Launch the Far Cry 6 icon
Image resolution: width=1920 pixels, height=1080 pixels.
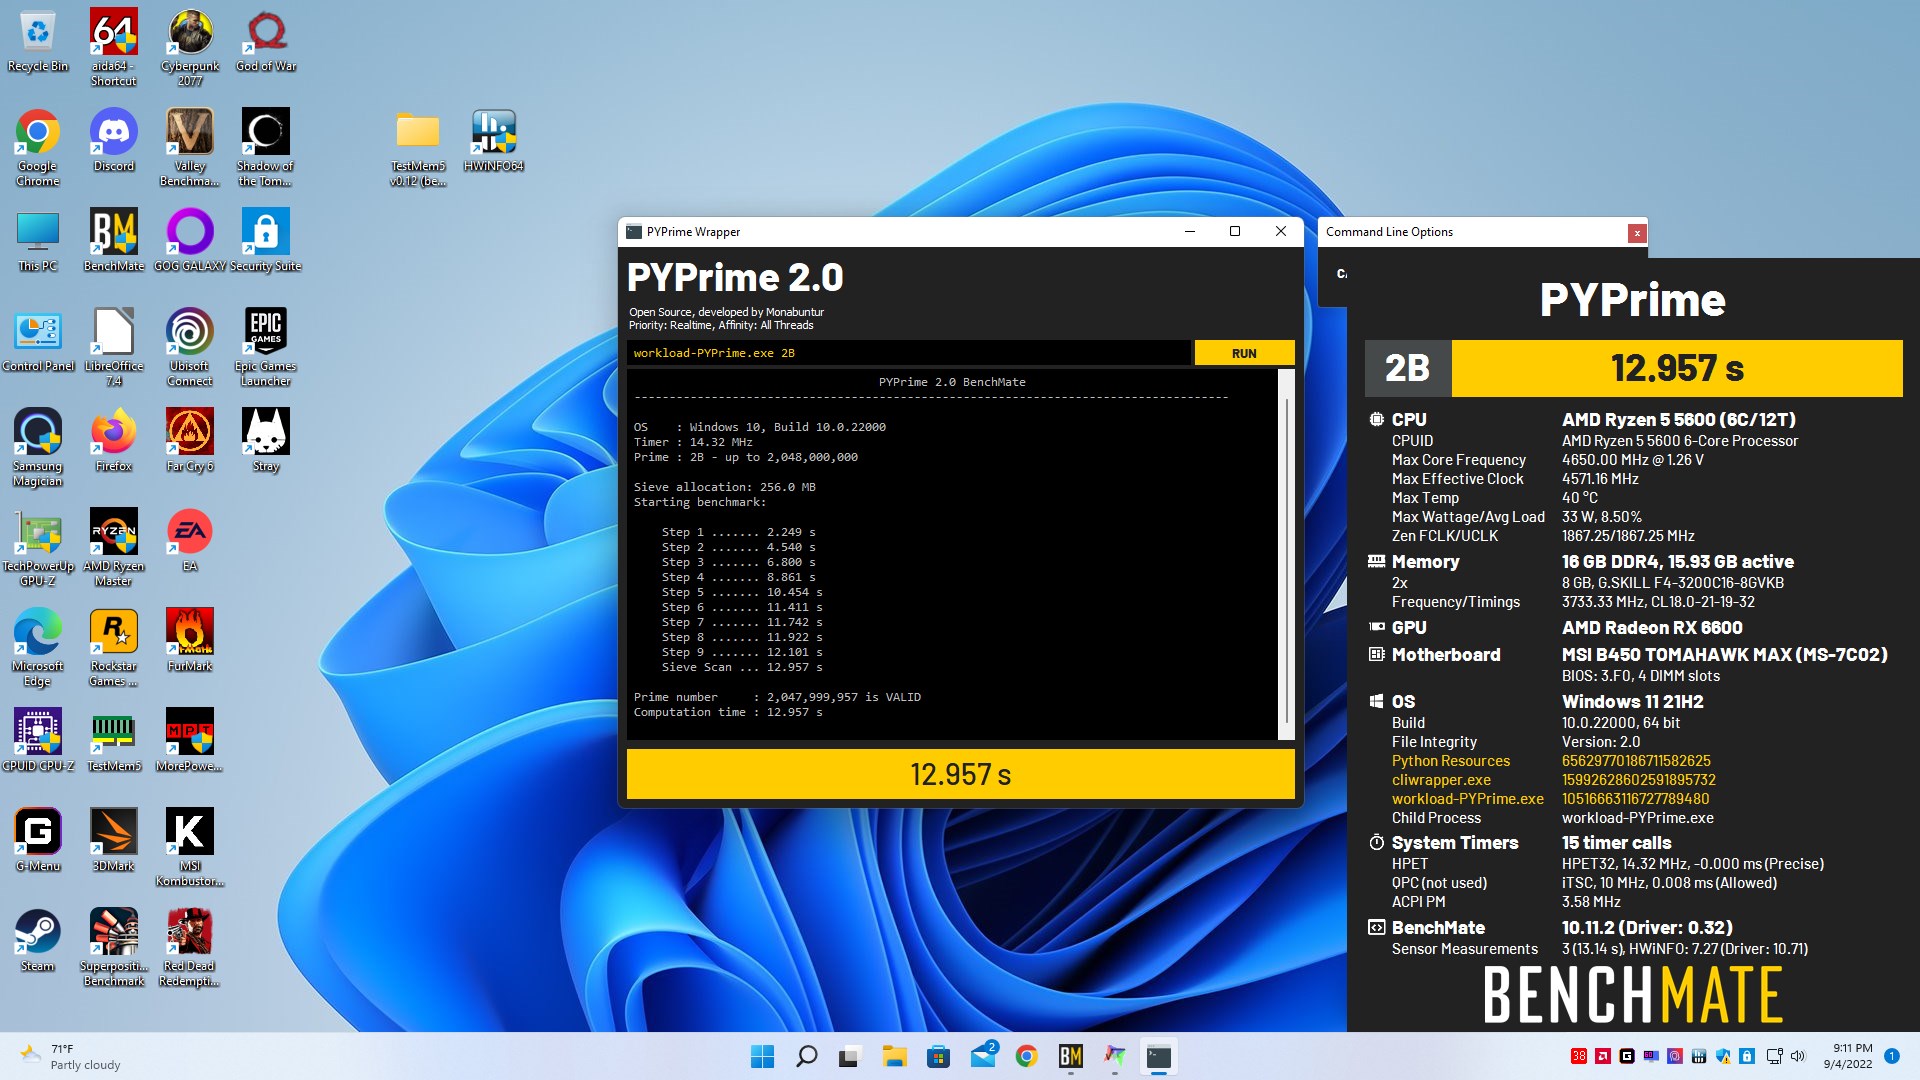[190, 441]
